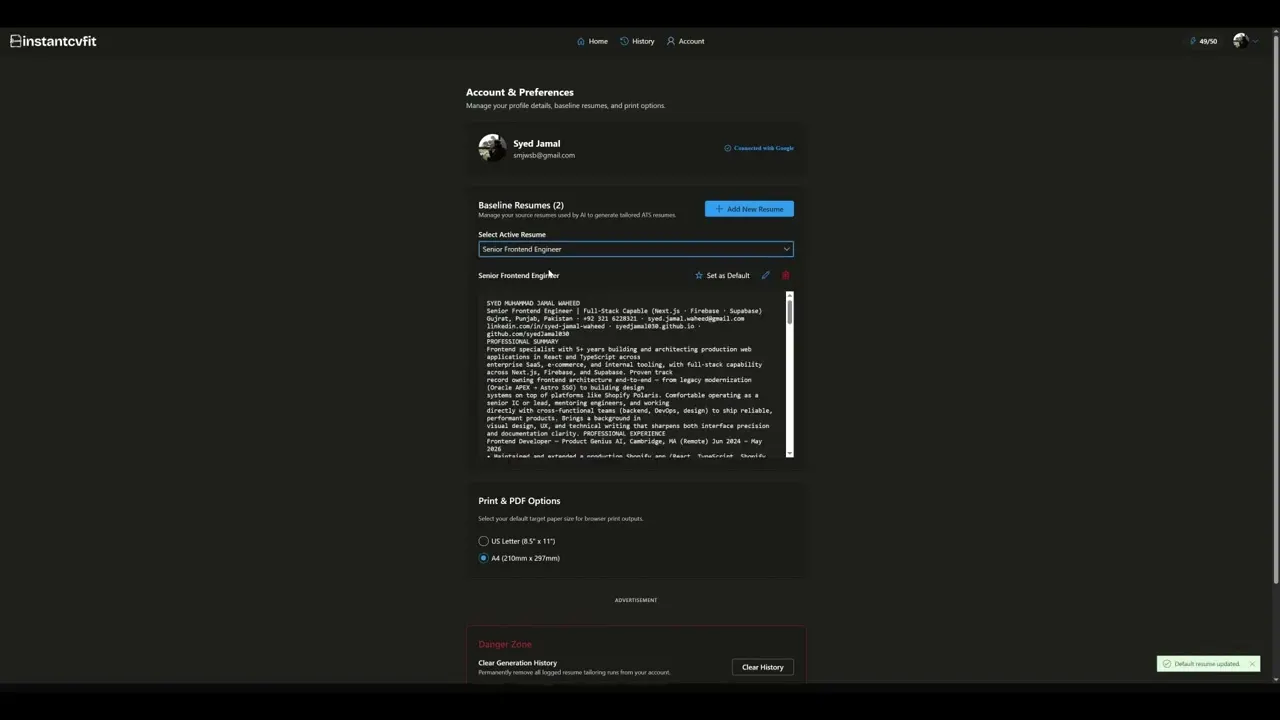
Task: Click the Clear History button
Action: pos(763,667)
